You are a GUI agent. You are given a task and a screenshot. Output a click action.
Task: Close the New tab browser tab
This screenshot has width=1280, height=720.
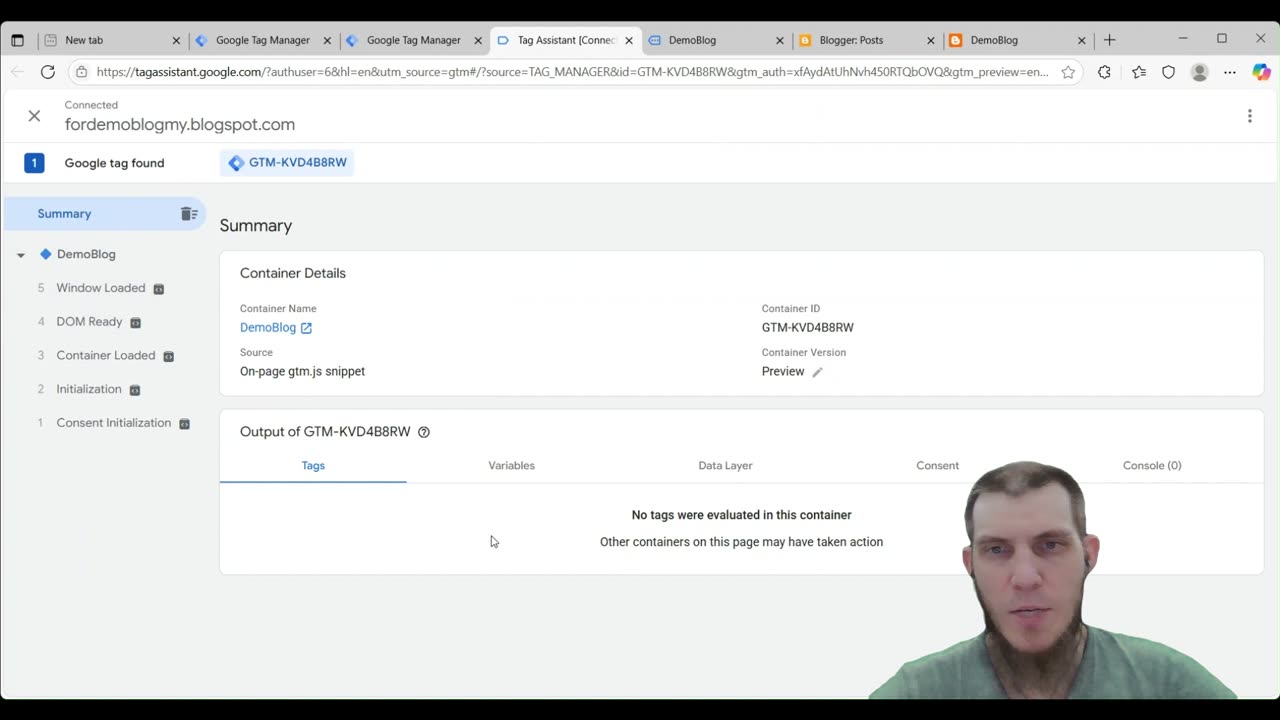(x=177, y=40)
